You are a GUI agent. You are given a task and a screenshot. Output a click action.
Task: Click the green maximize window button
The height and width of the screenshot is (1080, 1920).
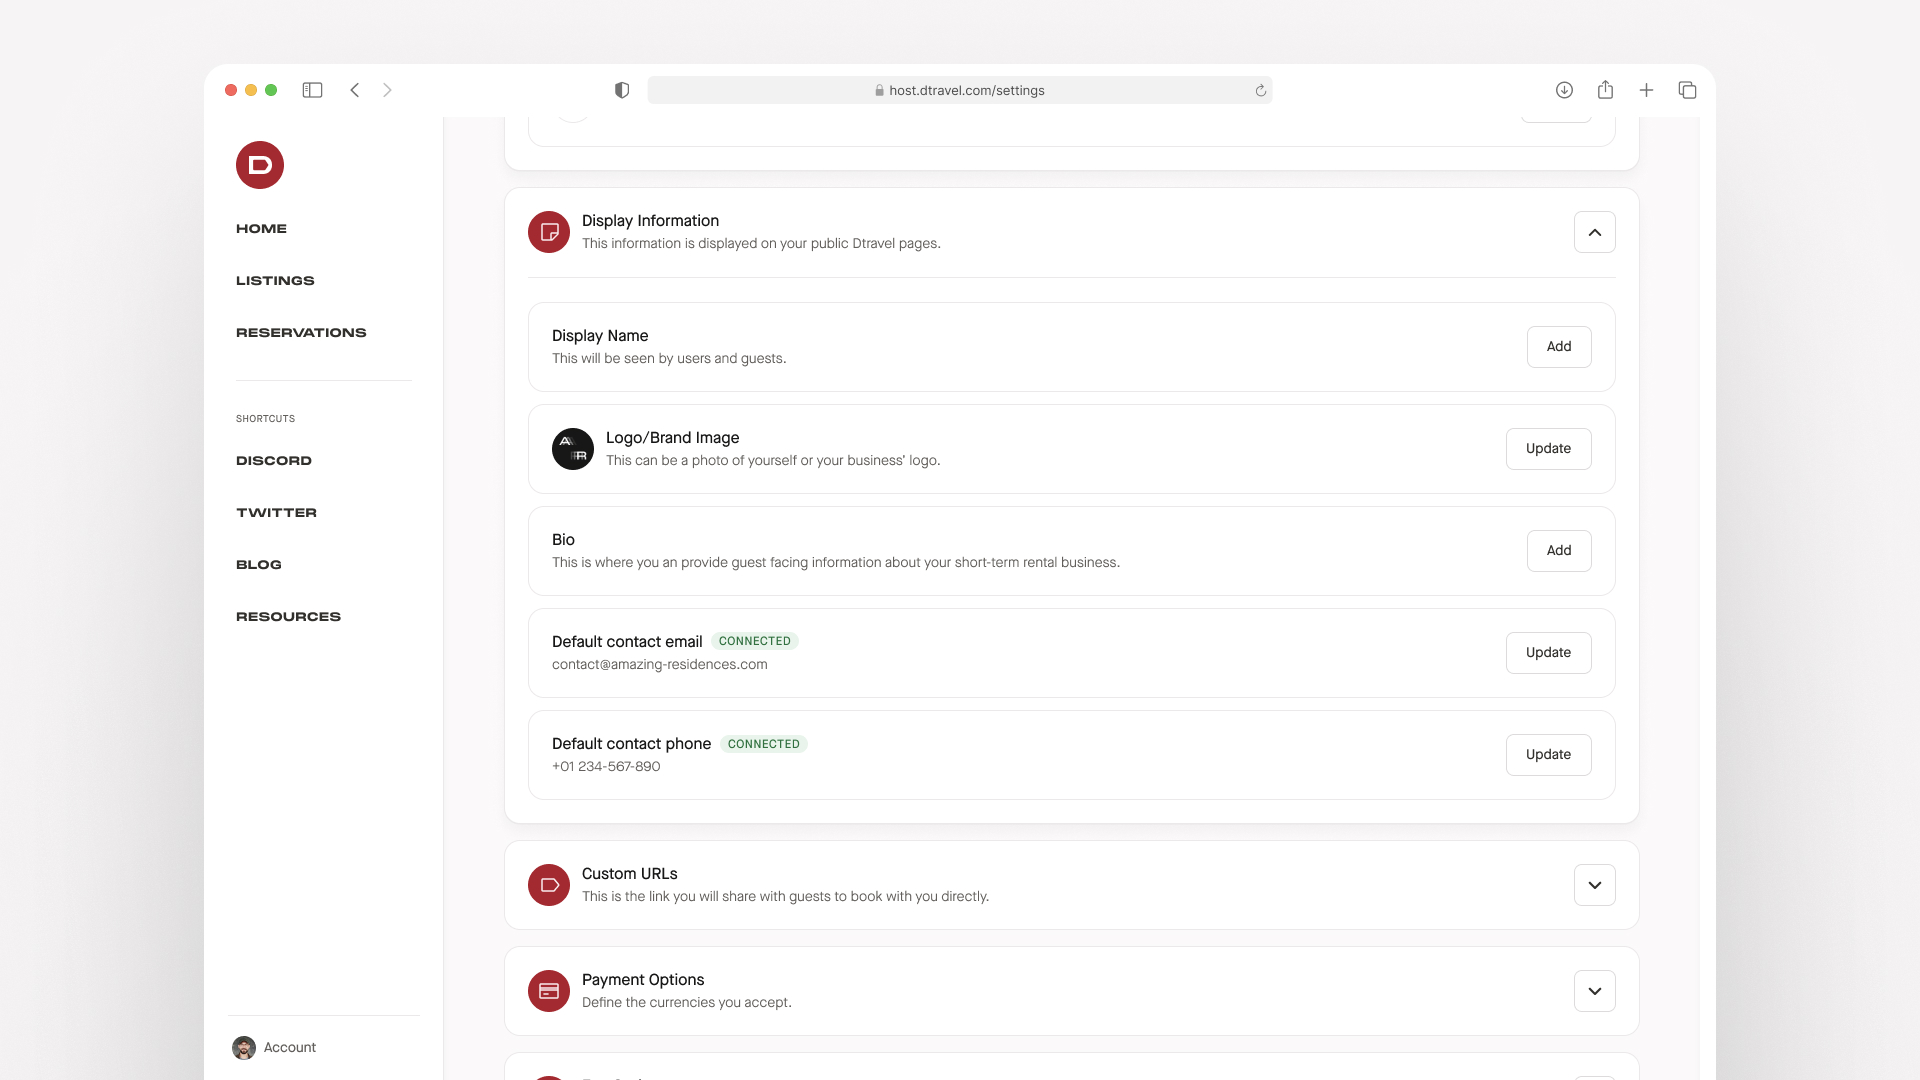pyautogui.click(x=271, y=90)
